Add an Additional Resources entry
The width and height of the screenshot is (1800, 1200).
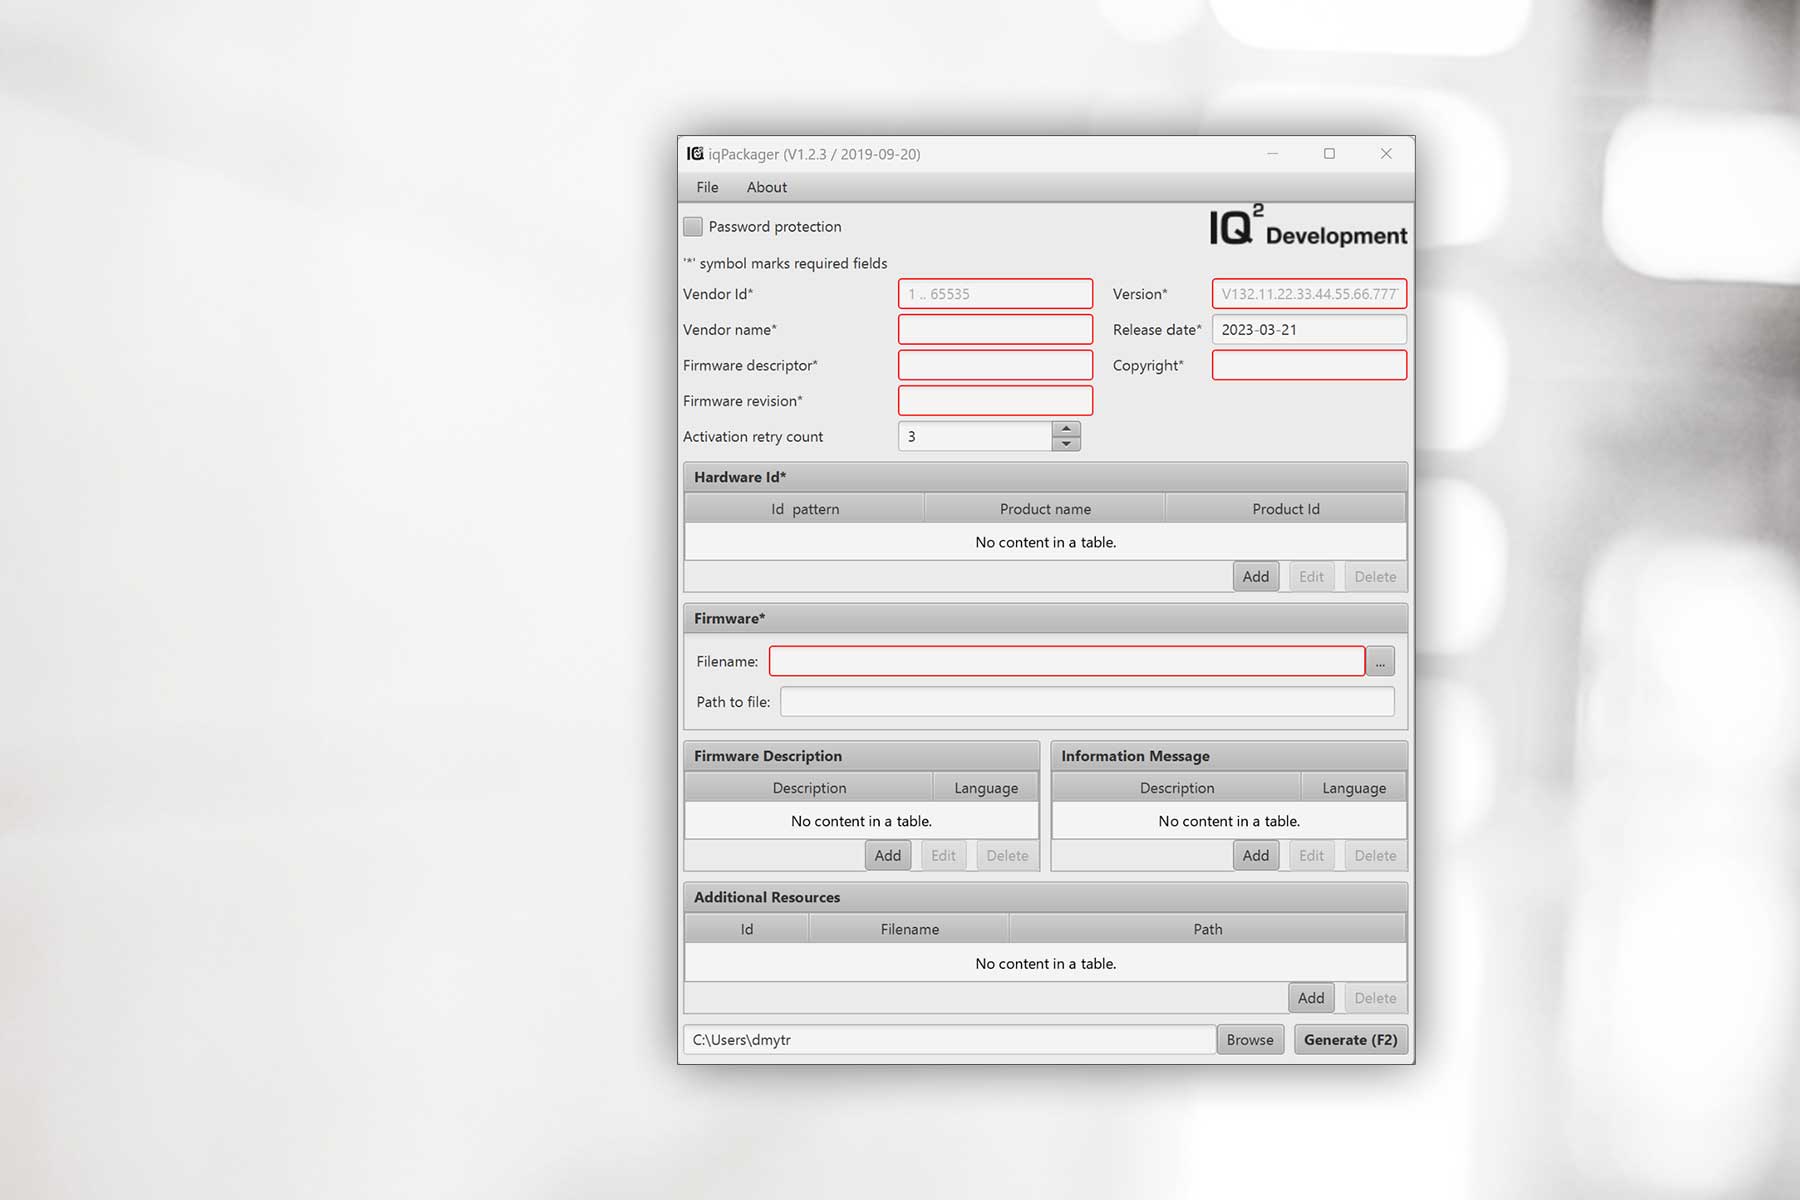tap(1310, 998)
